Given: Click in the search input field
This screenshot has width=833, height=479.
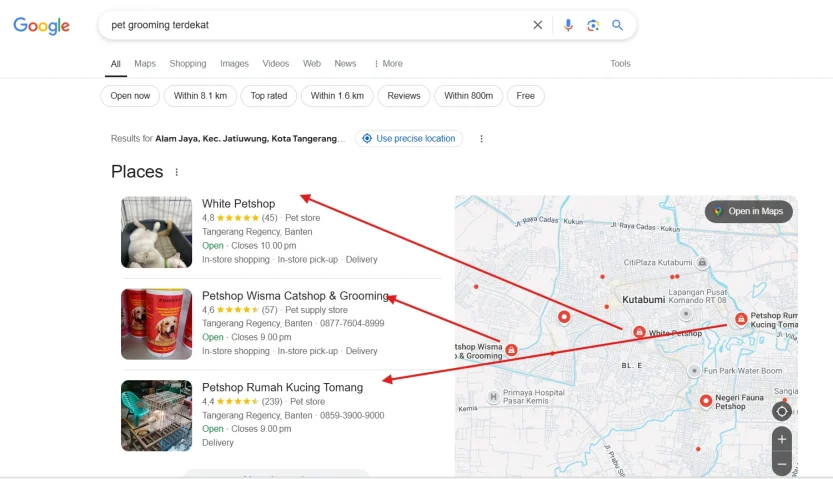Looking at the screenshot, I should (319, 25).
